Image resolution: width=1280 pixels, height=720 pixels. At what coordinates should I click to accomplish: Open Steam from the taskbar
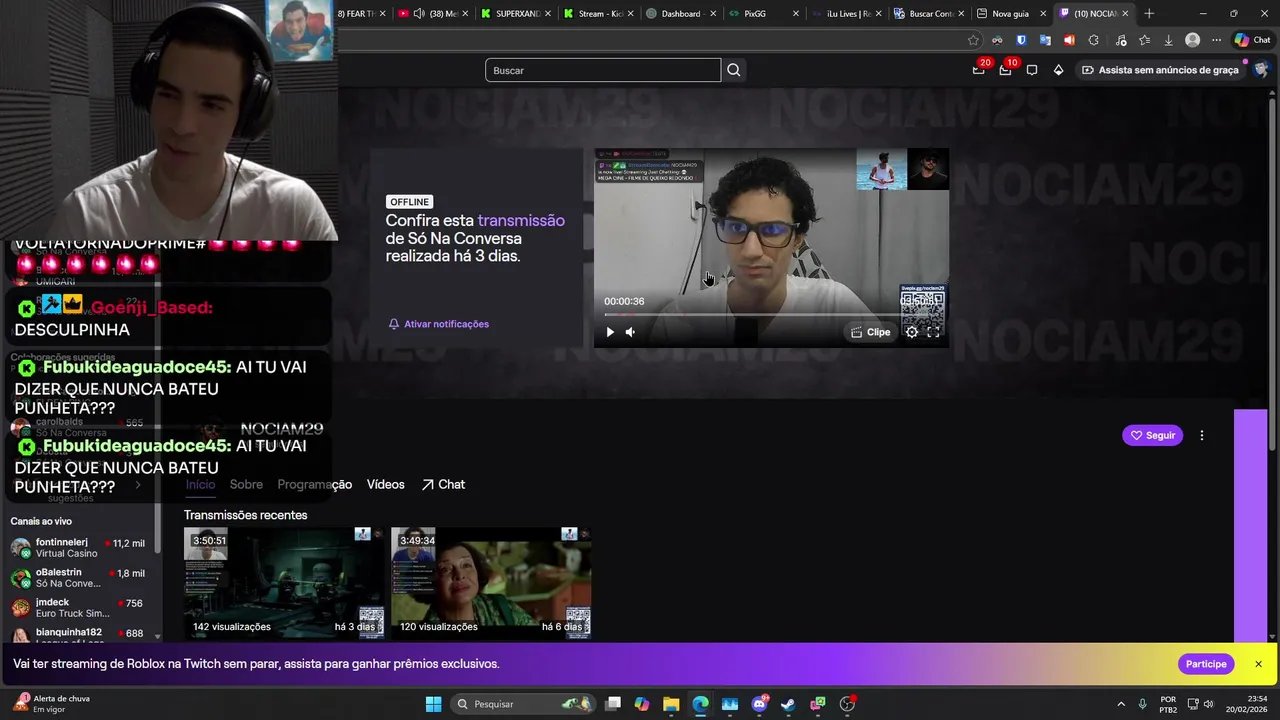pyautogui.click(x=788, y=704)
